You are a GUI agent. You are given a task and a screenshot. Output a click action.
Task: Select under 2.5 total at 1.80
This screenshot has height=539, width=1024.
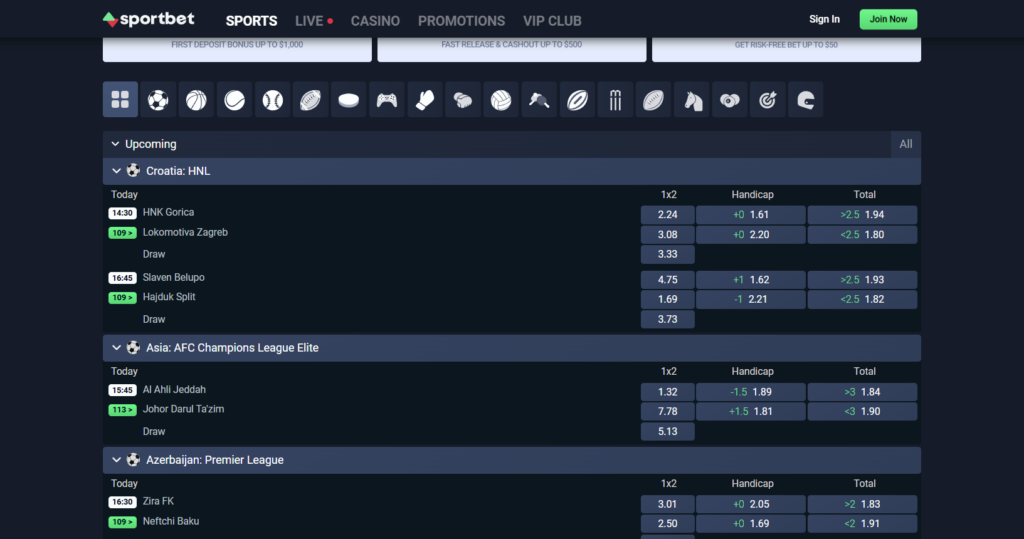pyautogui.click(x=862, y=235)
